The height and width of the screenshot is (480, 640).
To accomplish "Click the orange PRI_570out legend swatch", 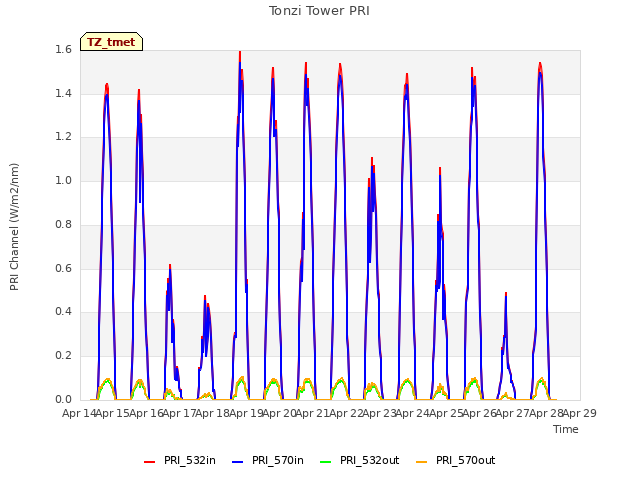I will [x=422, y=462].
